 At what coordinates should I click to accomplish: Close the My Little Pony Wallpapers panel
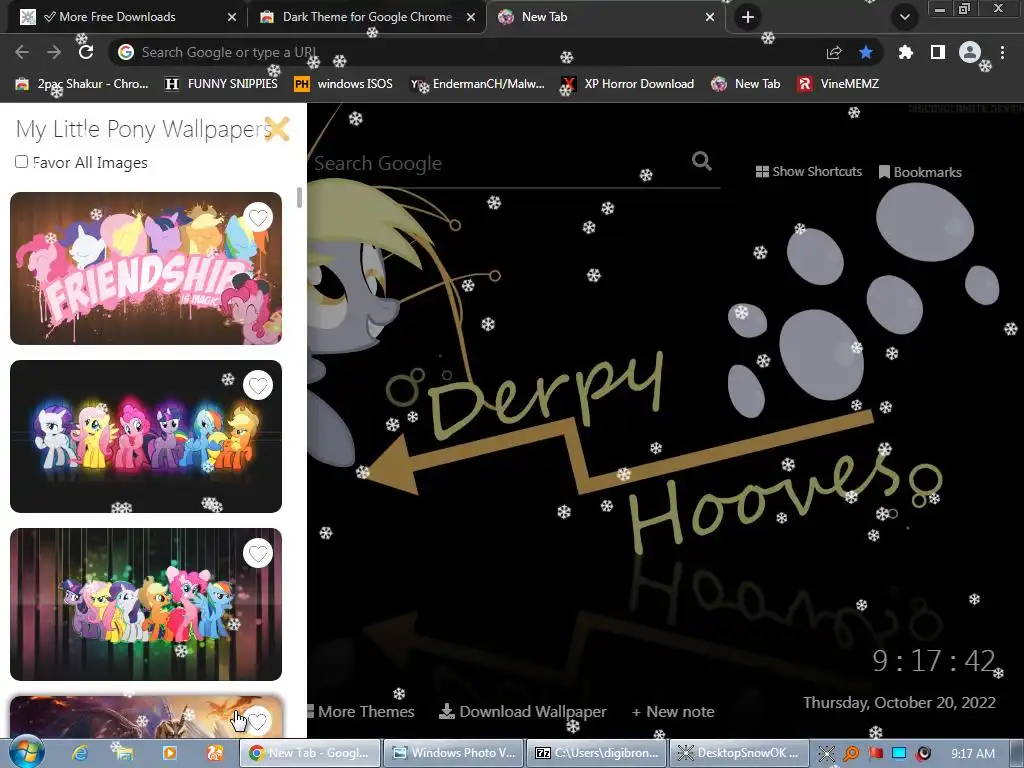coord(277,129)
